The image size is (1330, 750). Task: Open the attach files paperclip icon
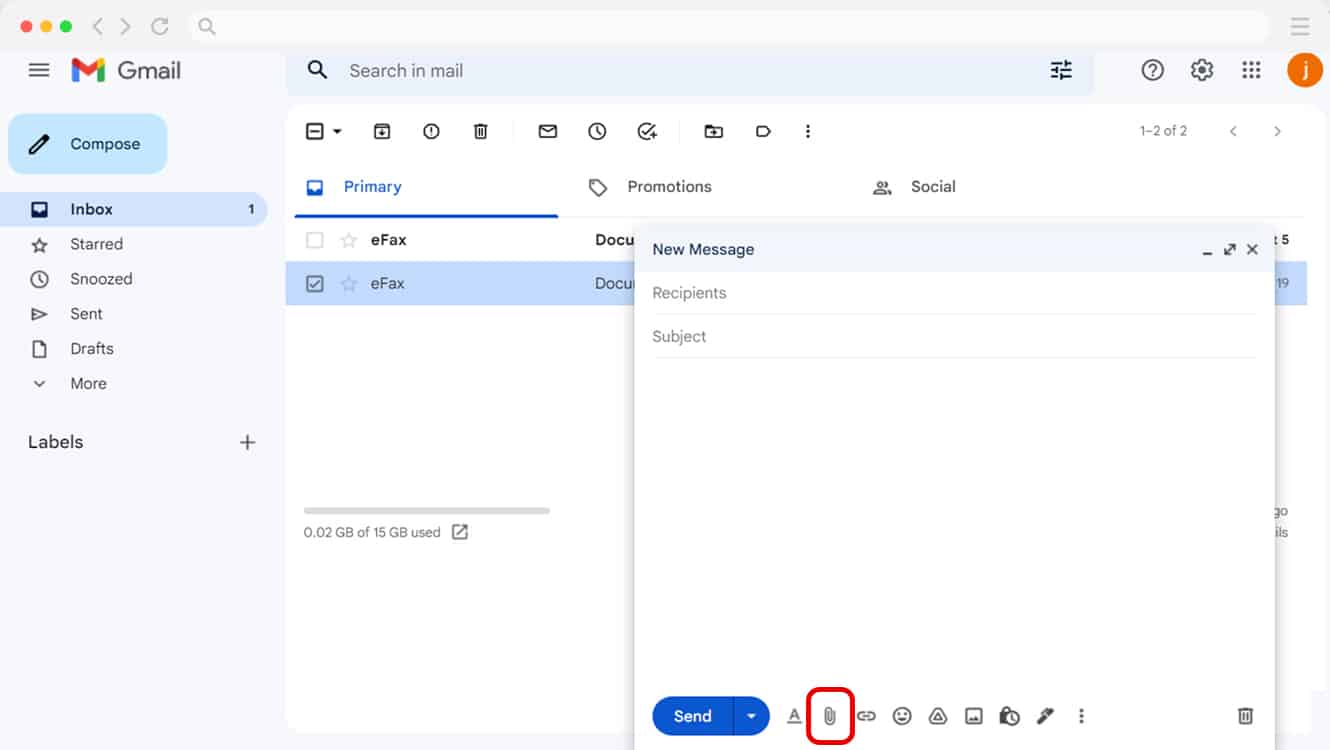pyautogui.click(x=829, y=716)
